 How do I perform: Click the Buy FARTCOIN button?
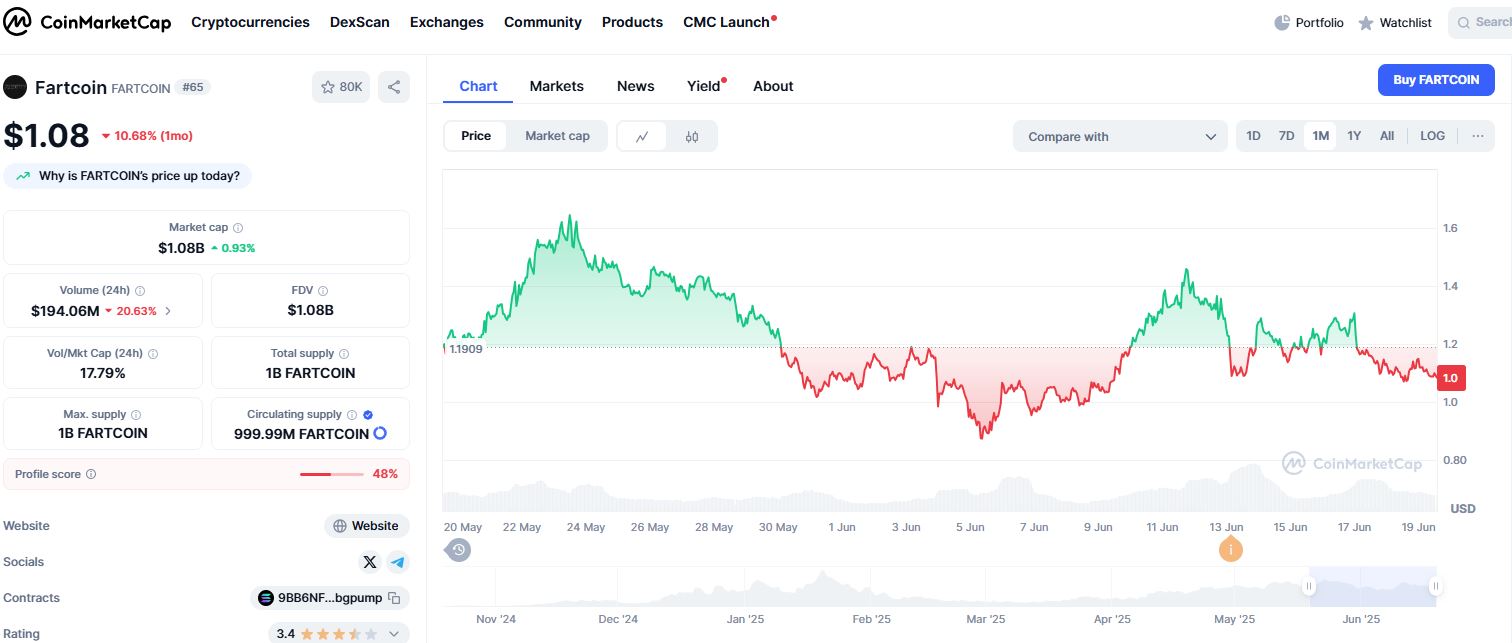tap(1436, 80)
